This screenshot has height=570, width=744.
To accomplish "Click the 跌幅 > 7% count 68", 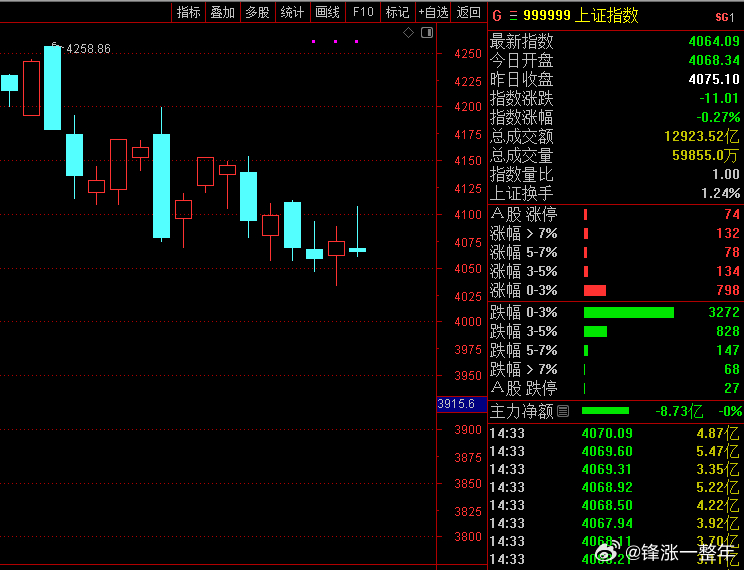I will pos(732,369).
